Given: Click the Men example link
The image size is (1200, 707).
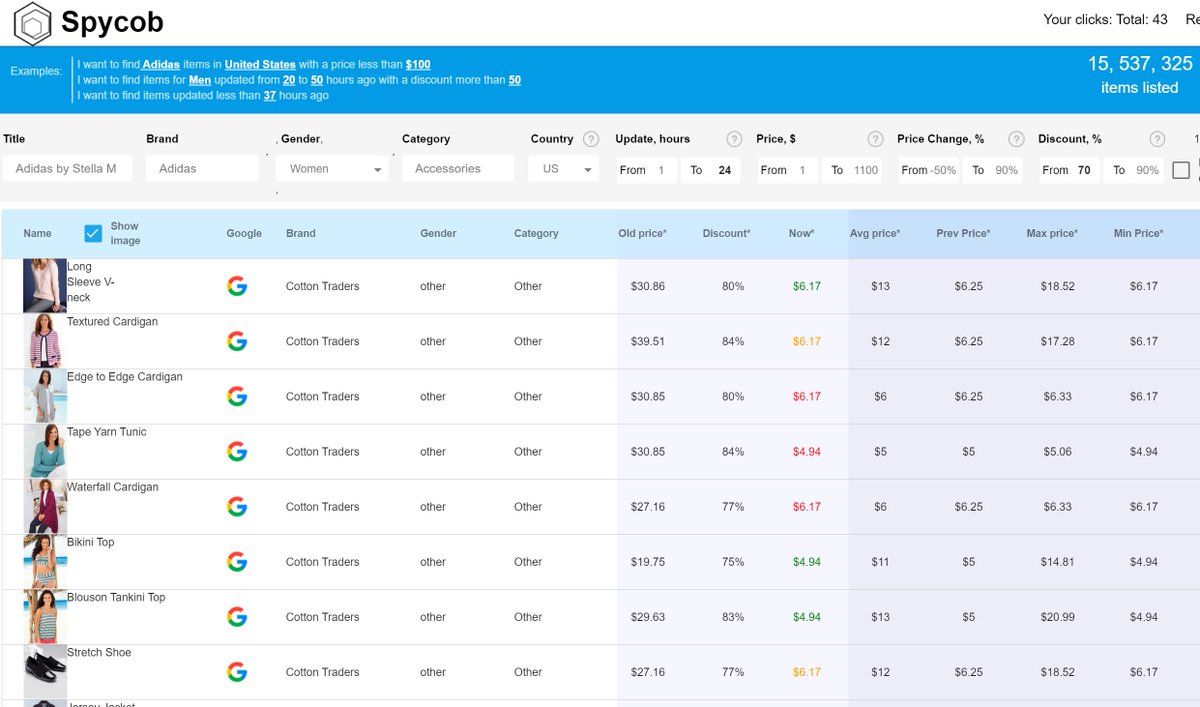Looking at the screenshot, I should (200, 80).
